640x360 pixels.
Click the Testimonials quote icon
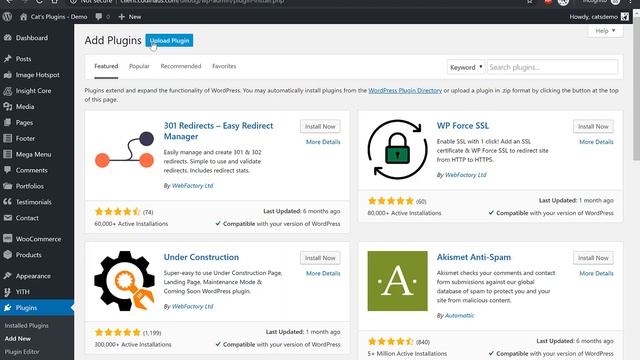pos(8,202)
